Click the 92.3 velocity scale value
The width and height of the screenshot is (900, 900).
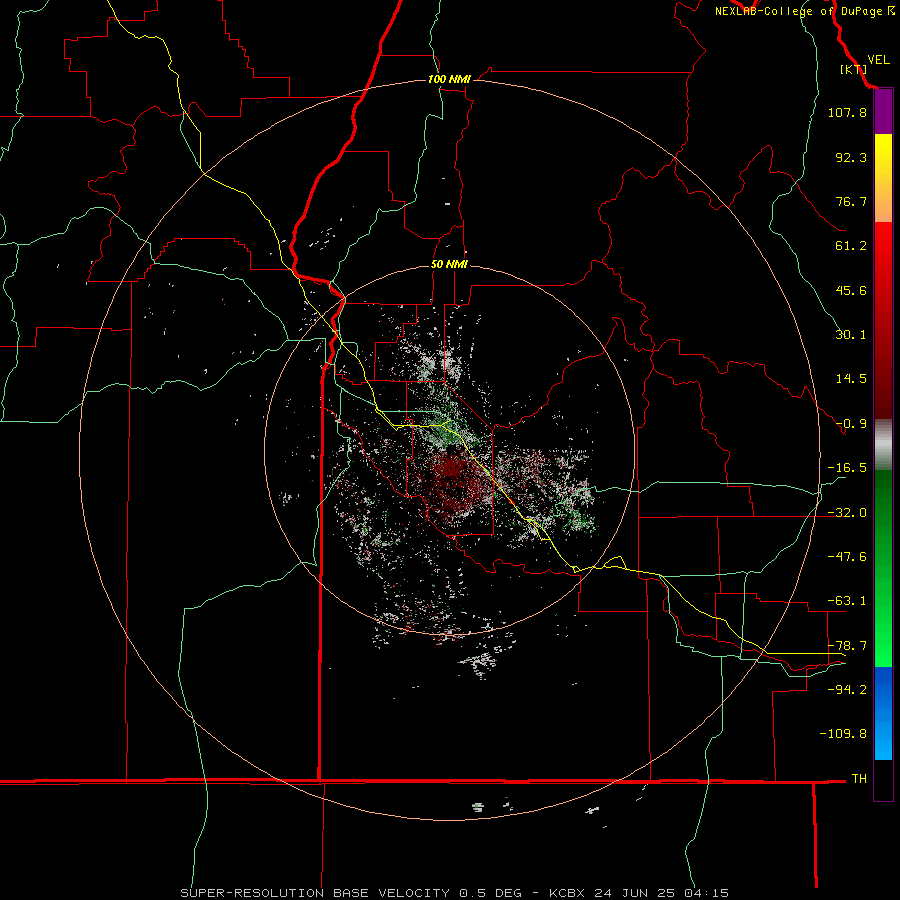point(851,157)
